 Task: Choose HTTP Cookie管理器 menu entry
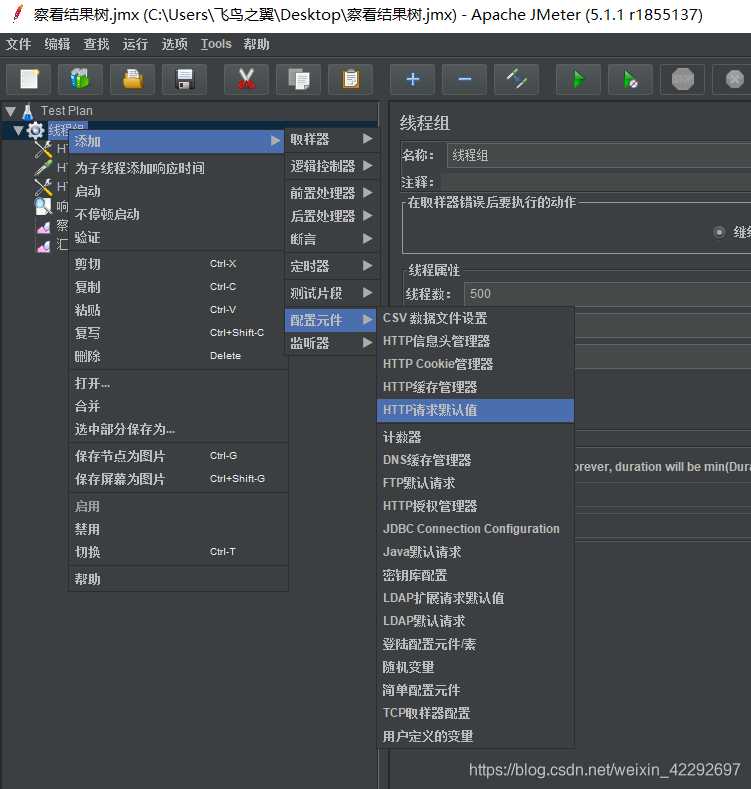(475, 364)
